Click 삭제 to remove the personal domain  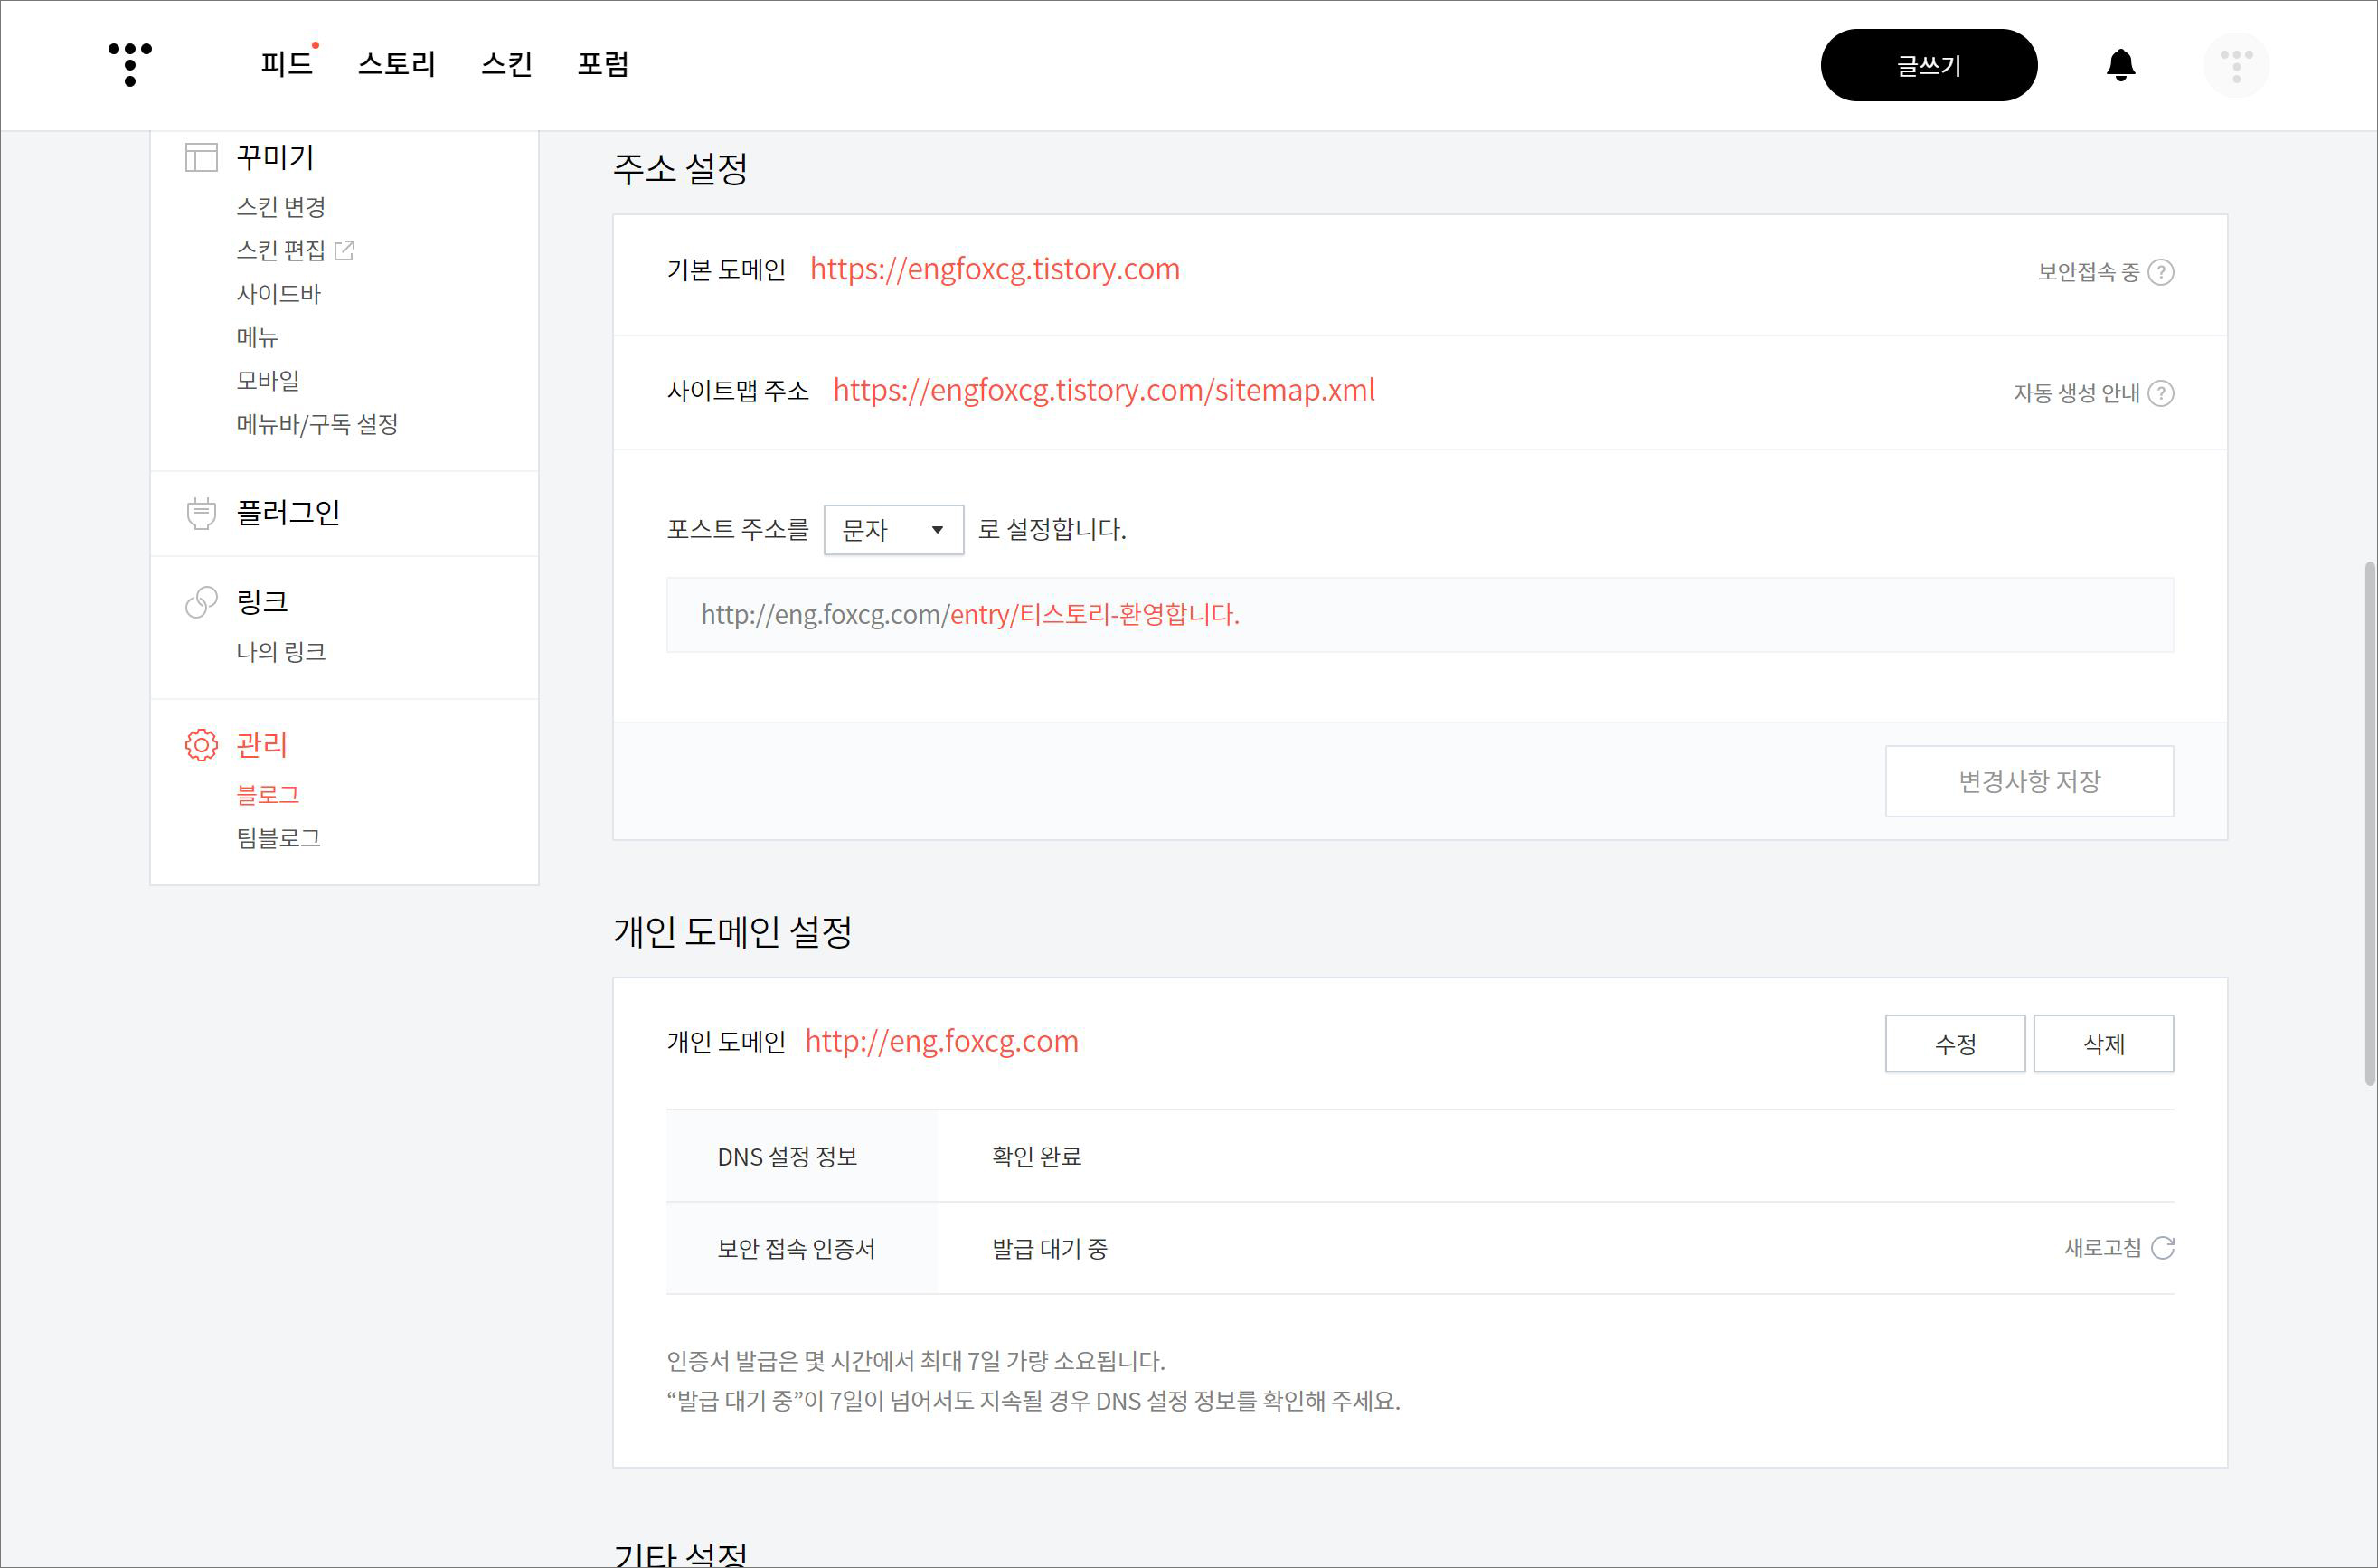pos(2102,1044)
